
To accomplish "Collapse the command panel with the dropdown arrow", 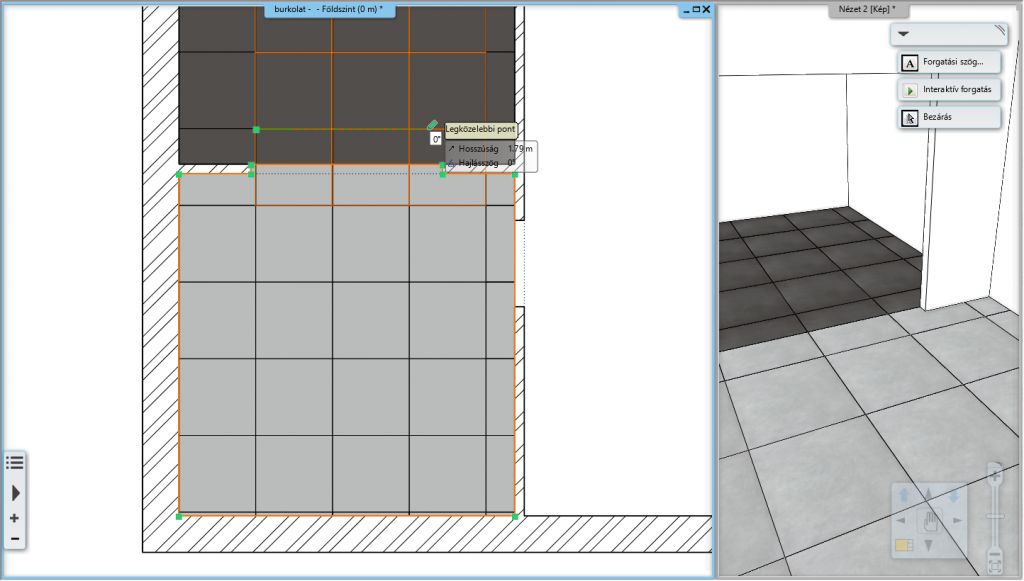I will [x=903, y=34].
